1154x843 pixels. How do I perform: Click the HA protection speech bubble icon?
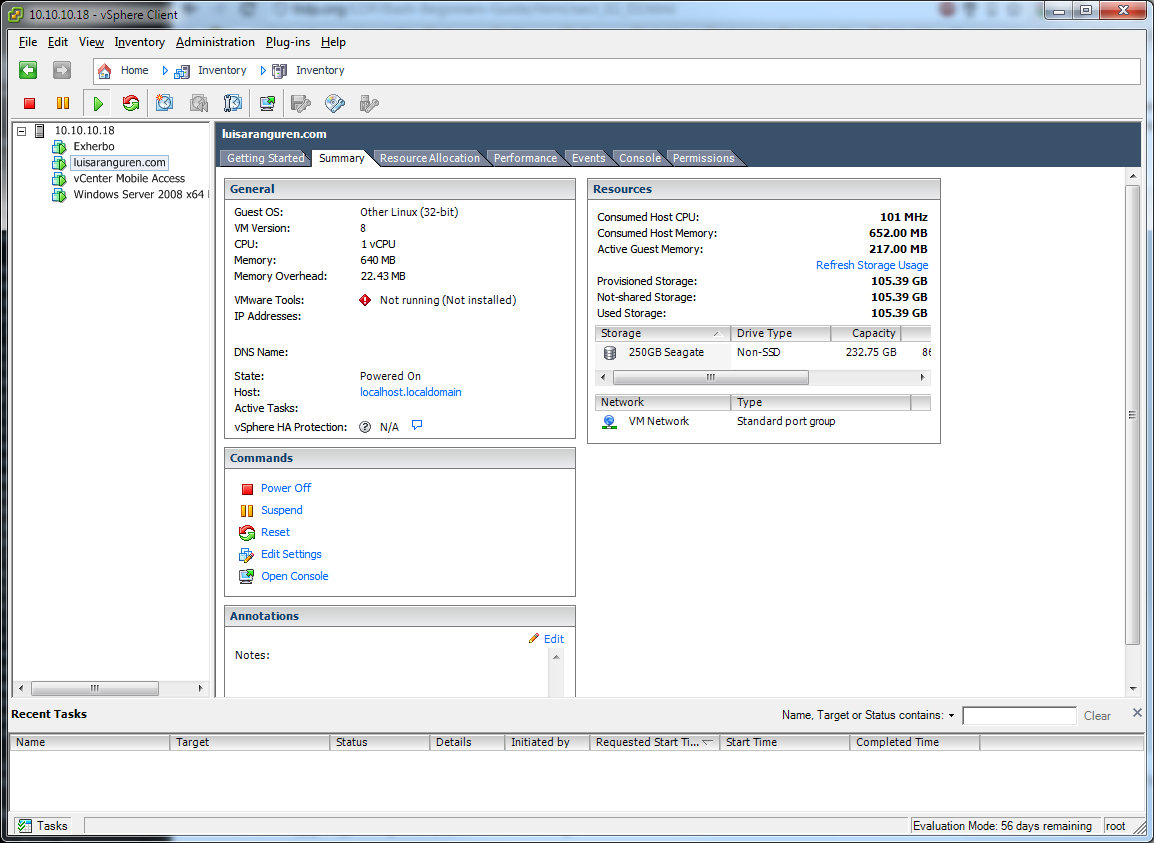(x=417, y=425)
